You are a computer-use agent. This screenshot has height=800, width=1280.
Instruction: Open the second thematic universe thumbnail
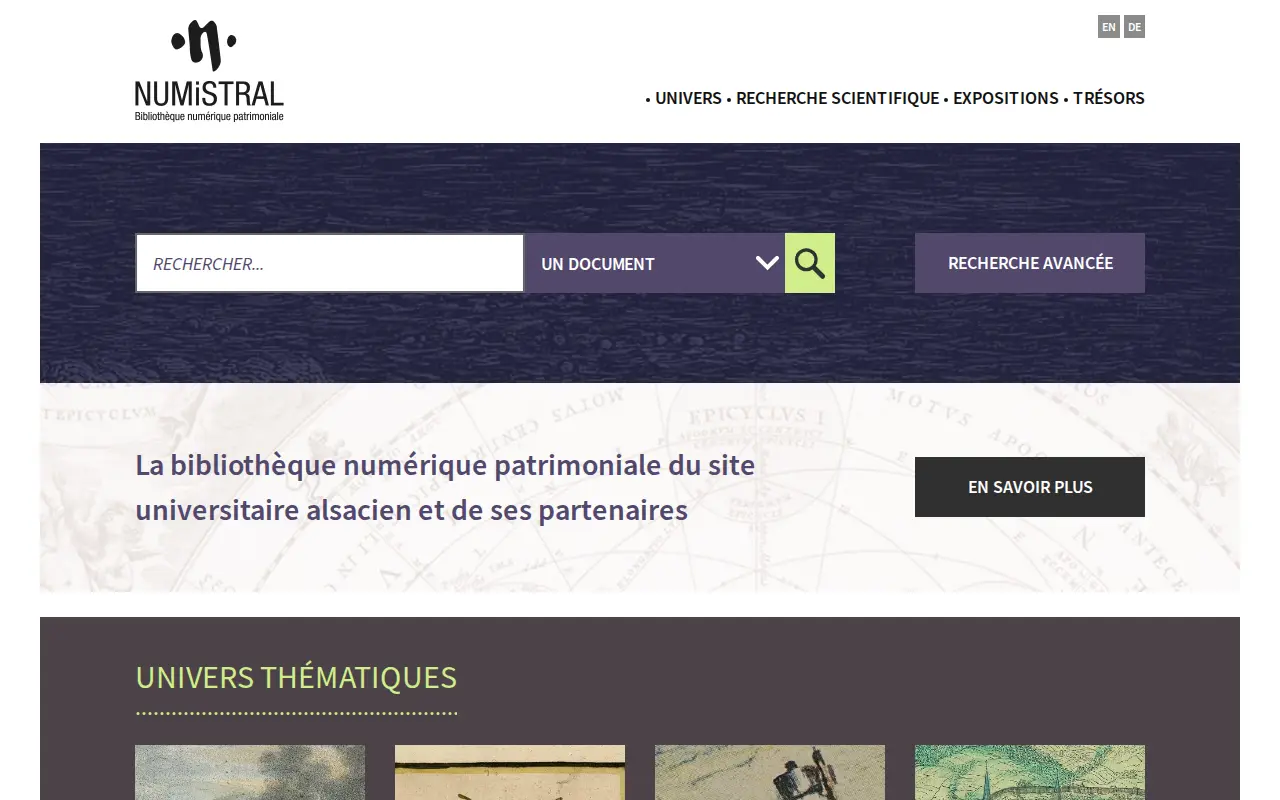tap(510, 772)
